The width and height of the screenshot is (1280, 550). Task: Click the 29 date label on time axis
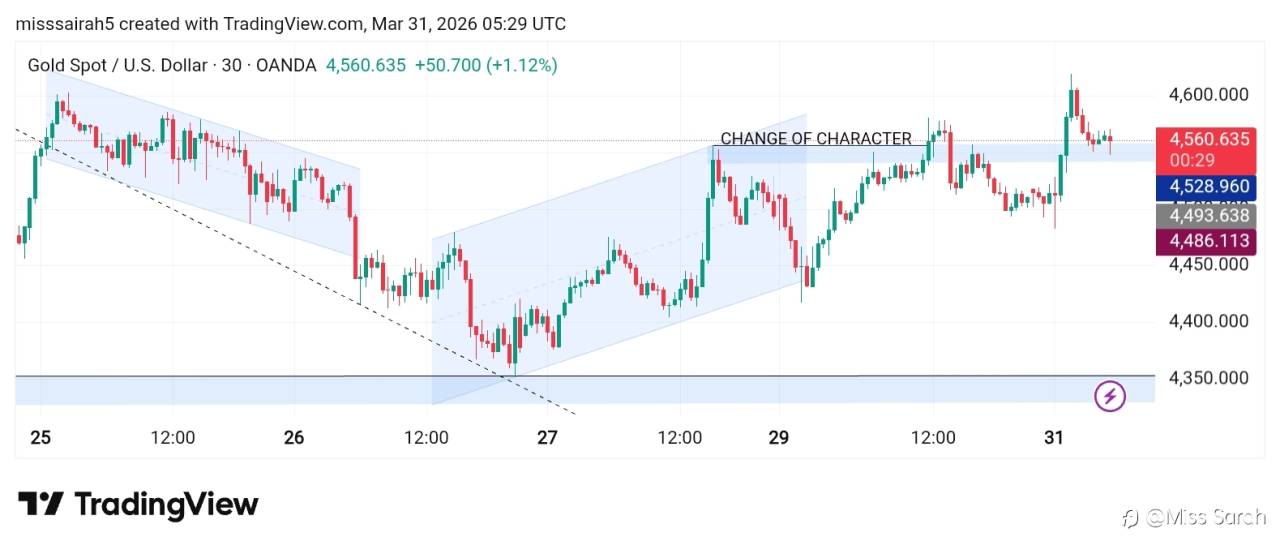coord(779,437)
